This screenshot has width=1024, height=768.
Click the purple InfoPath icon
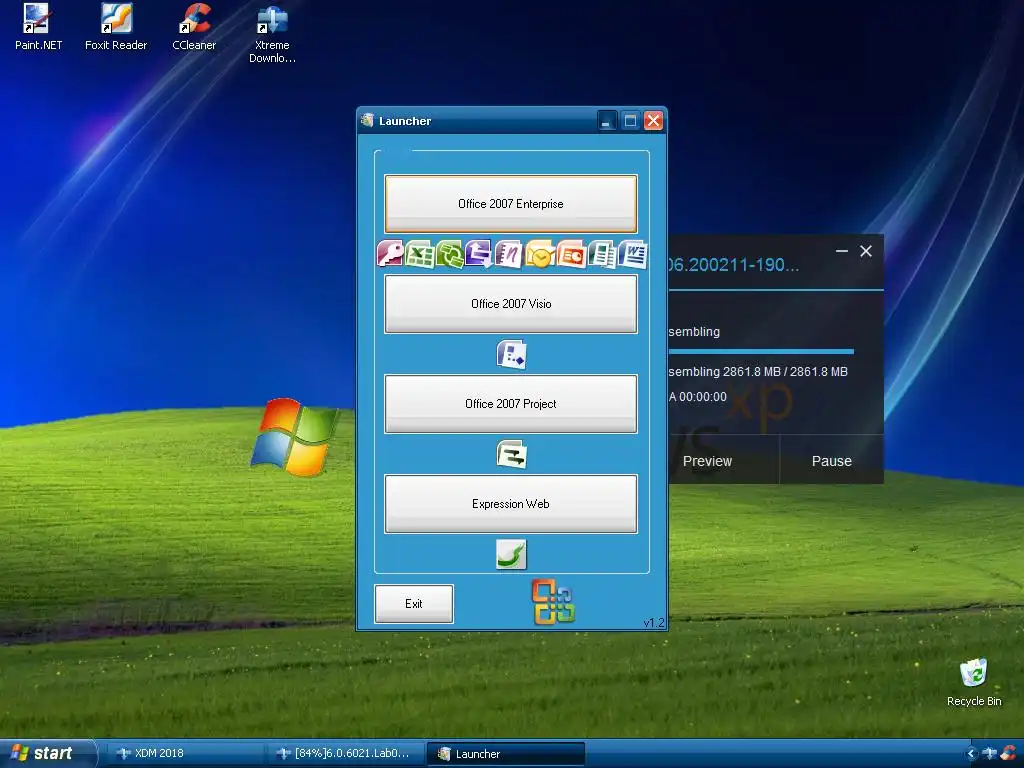click(x=479, y=254)
